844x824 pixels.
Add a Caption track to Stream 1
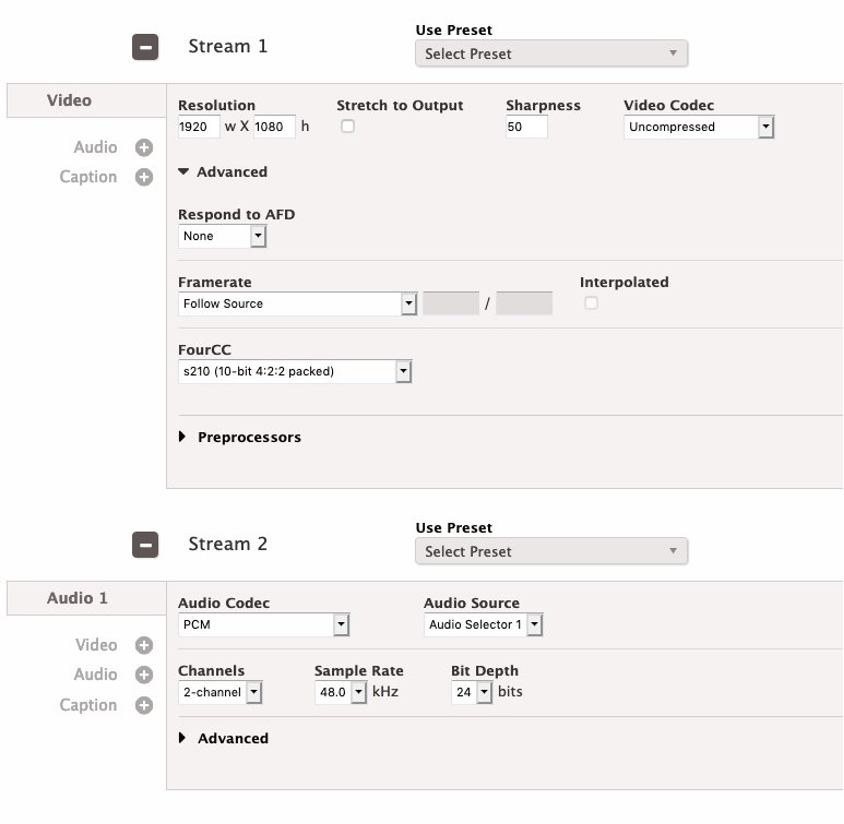(x=143, y=176)
